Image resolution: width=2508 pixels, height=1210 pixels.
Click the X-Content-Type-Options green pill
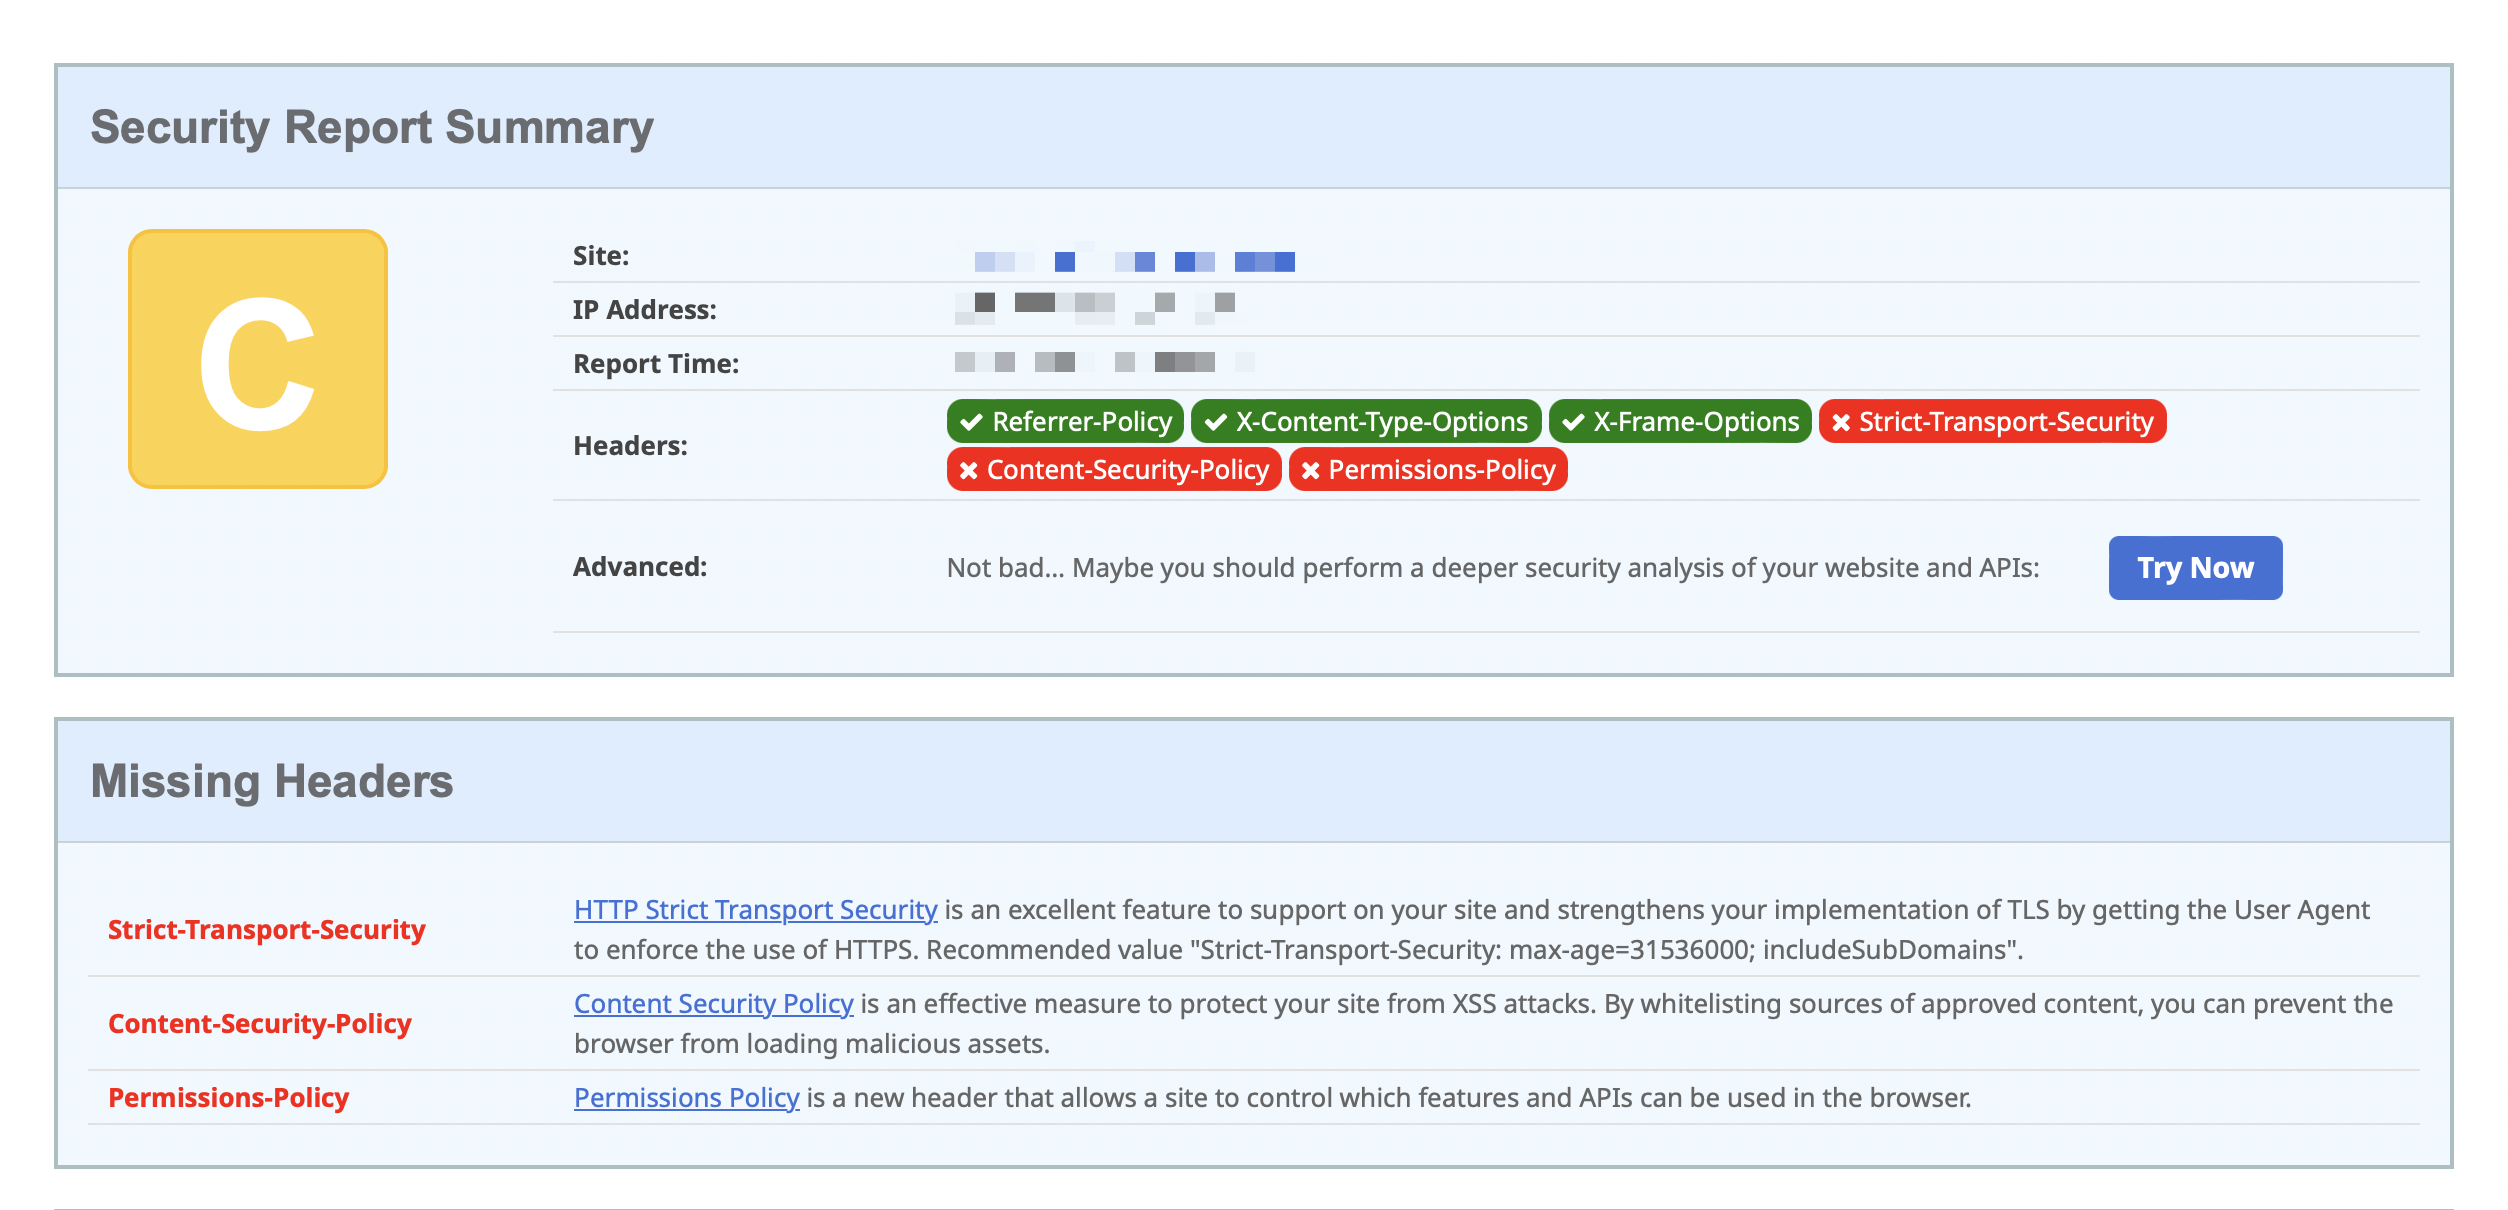pos(1365,422)
